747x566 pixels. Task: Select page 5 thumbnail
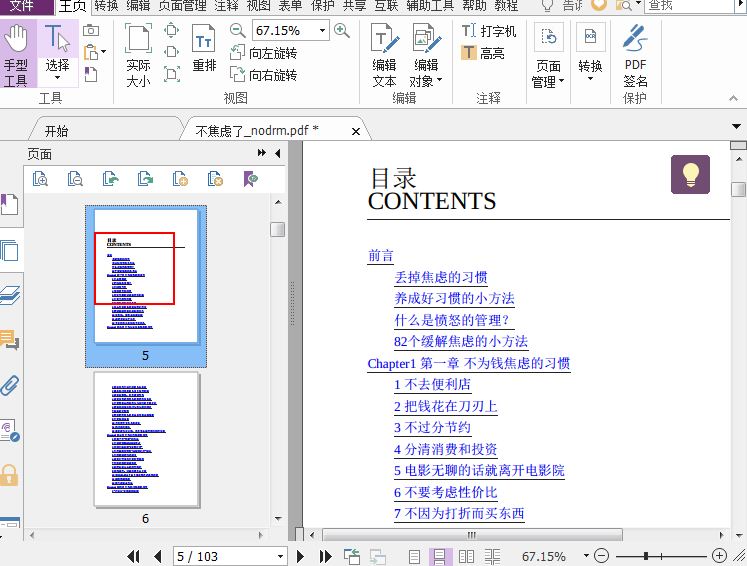pyautogui.click(x=146, y=286)
